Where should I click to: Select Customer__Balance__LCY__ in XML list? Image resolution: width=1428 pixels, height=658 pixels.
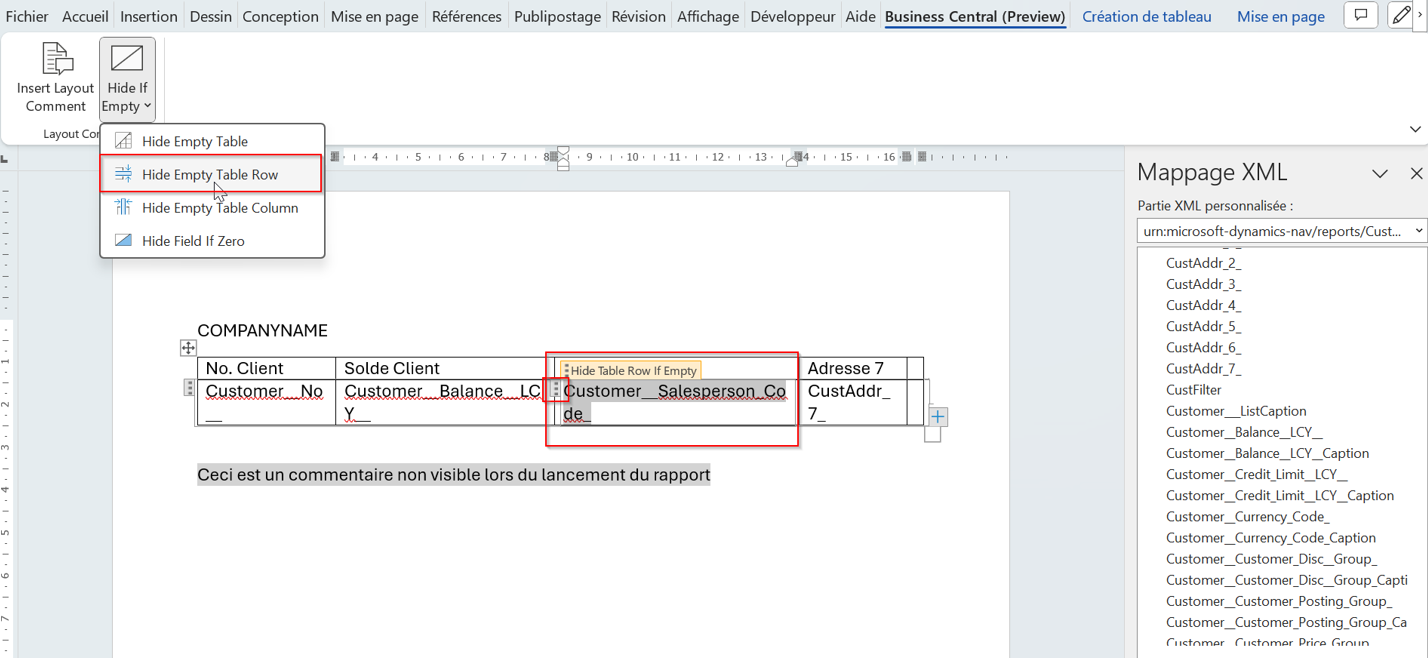pos(1244,432)
